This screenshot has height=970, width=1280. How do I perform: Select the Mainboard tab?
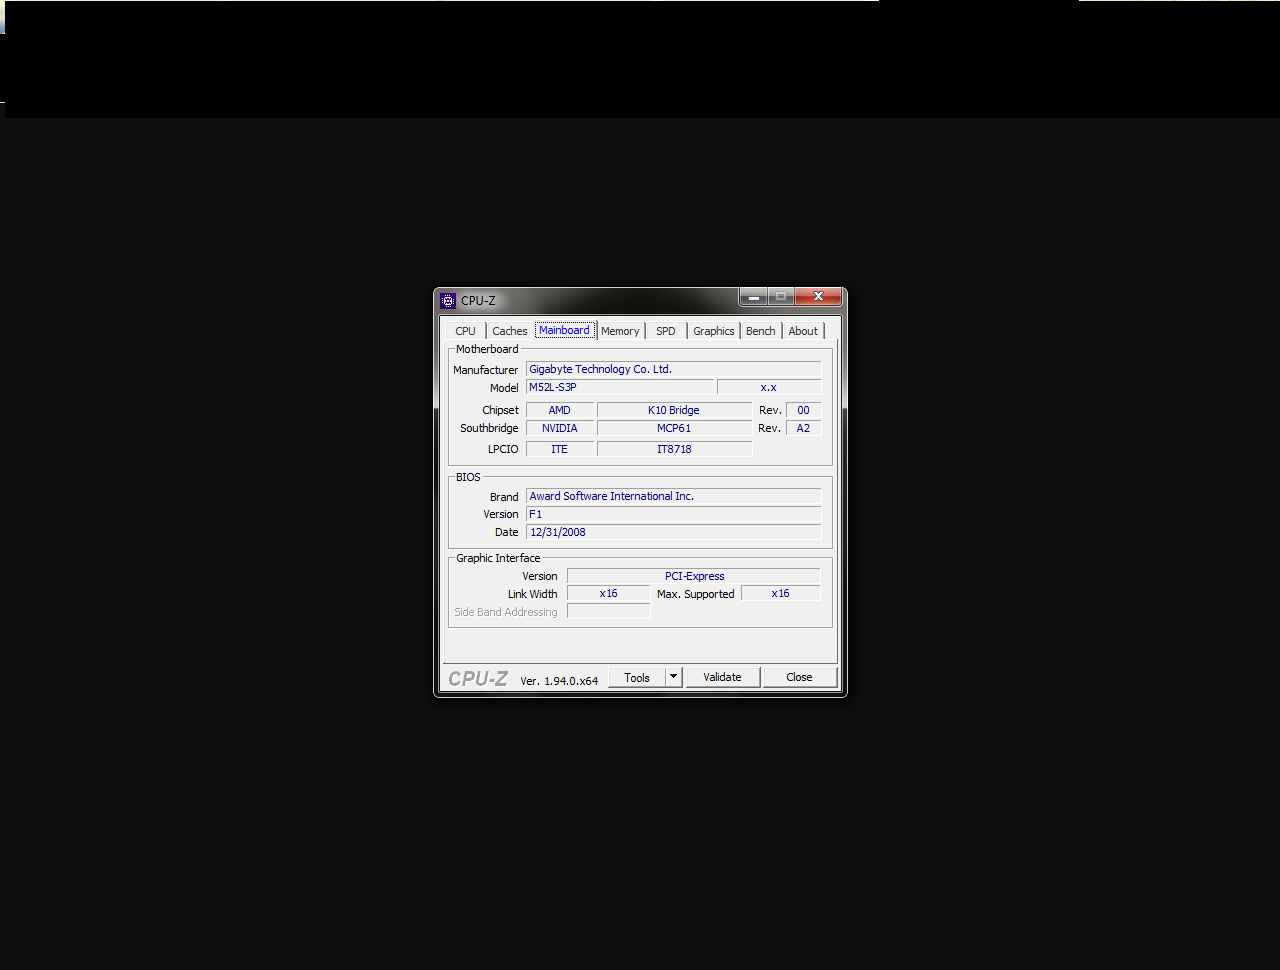pyautogui.click(x=564, y=330)
